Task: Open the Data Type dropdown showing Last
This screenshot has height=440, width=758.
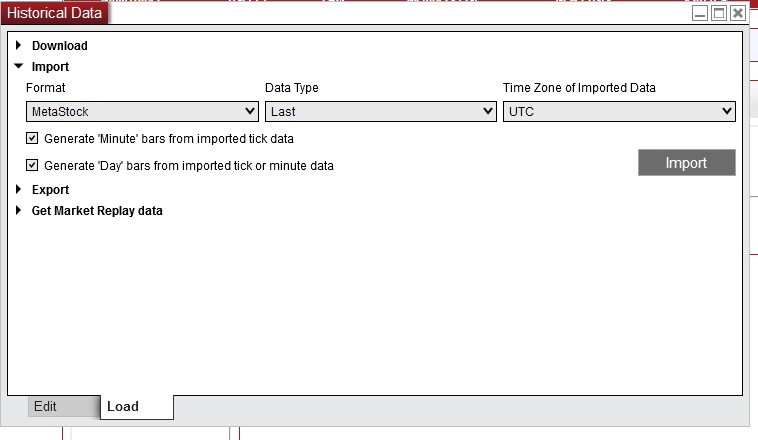Action: point(380,112)
